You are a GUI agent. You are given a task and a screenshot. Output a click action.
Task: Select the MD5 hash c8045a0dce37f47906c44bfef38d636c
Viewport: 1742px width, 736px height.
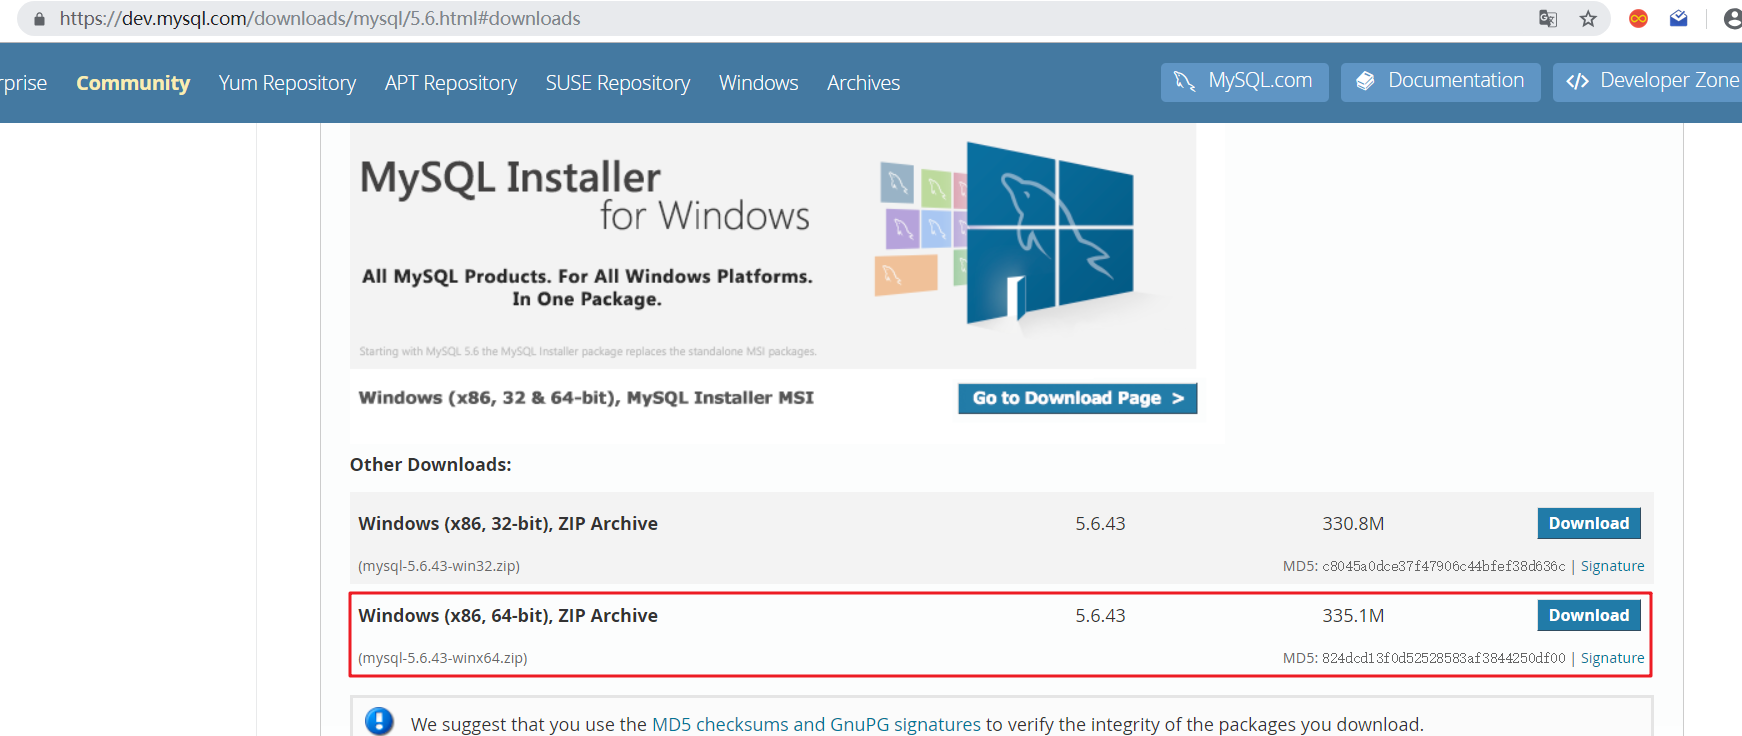(1444, 566)
